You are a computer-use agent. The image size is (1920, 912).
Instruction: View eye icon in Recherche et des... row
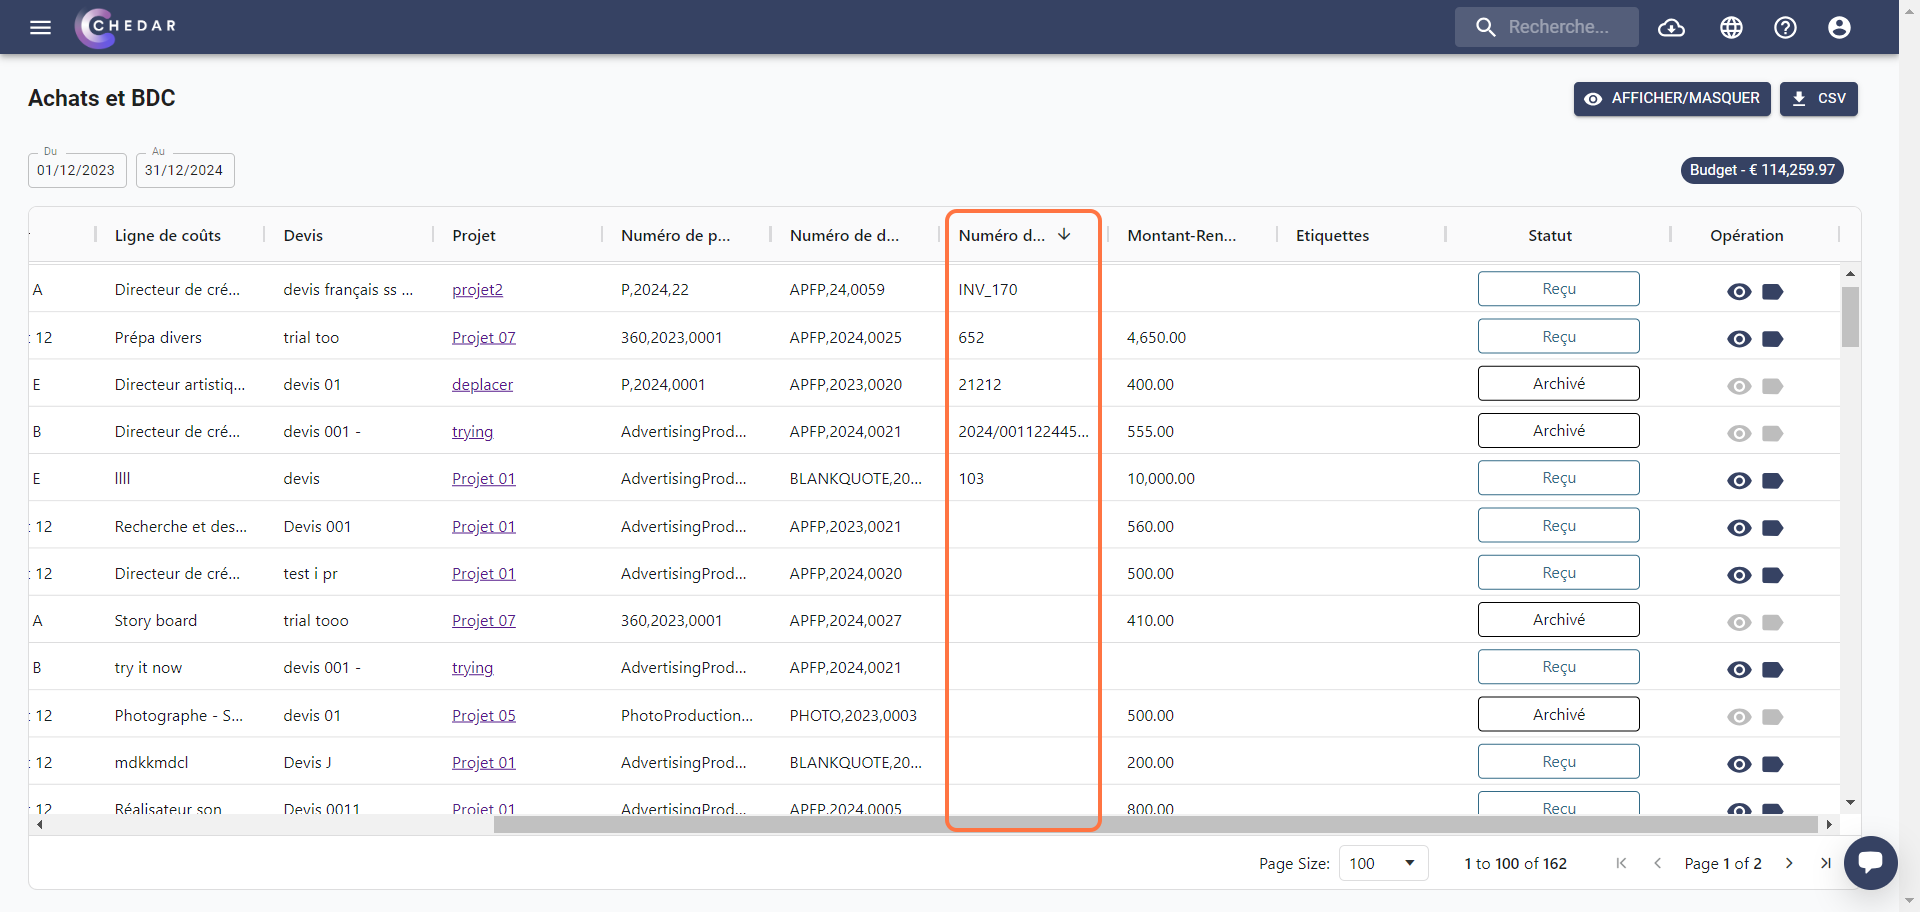(1739, 528)
